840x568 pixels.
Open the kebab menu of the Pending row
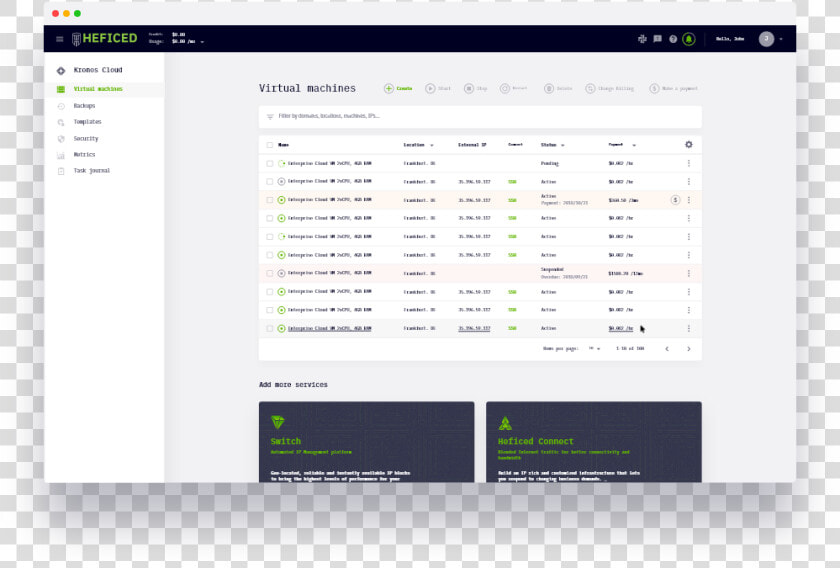pyautogui.click(x=688, y=163)
